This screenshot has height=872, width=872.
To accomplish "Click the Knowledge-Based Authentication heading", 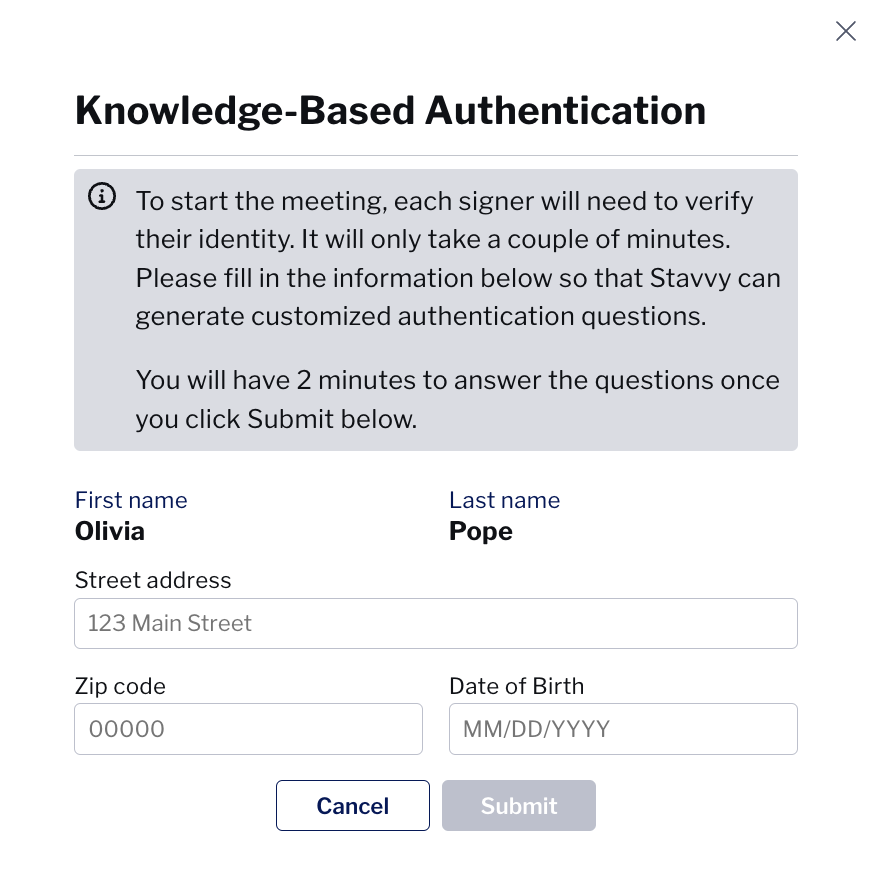I will click(390, 111).
